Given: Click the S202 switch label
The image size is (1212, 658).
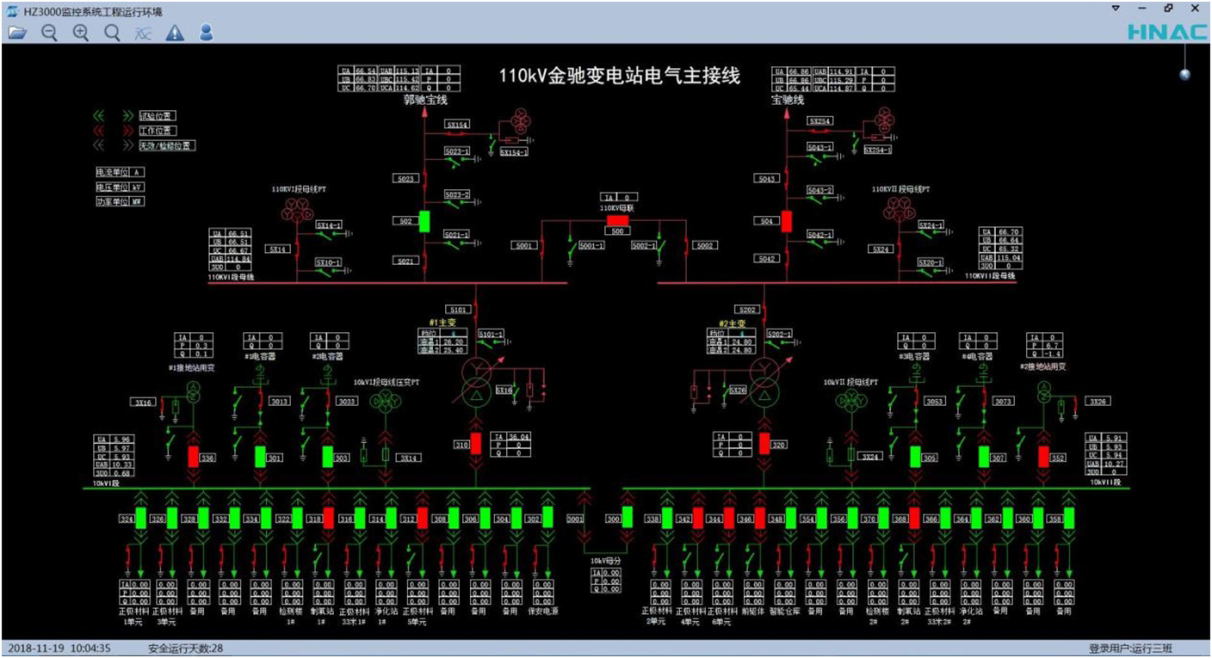Looking at the screenshot, I should click(x=746, y=310).
